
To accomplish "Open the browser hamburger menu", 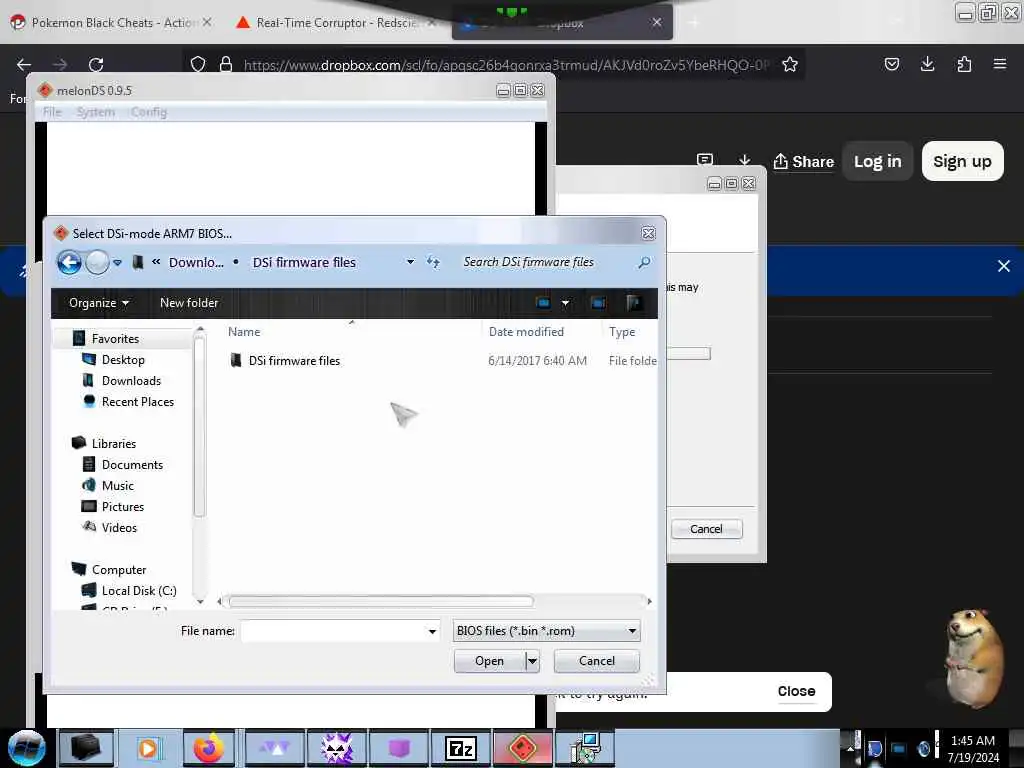I will (1000, 64).
